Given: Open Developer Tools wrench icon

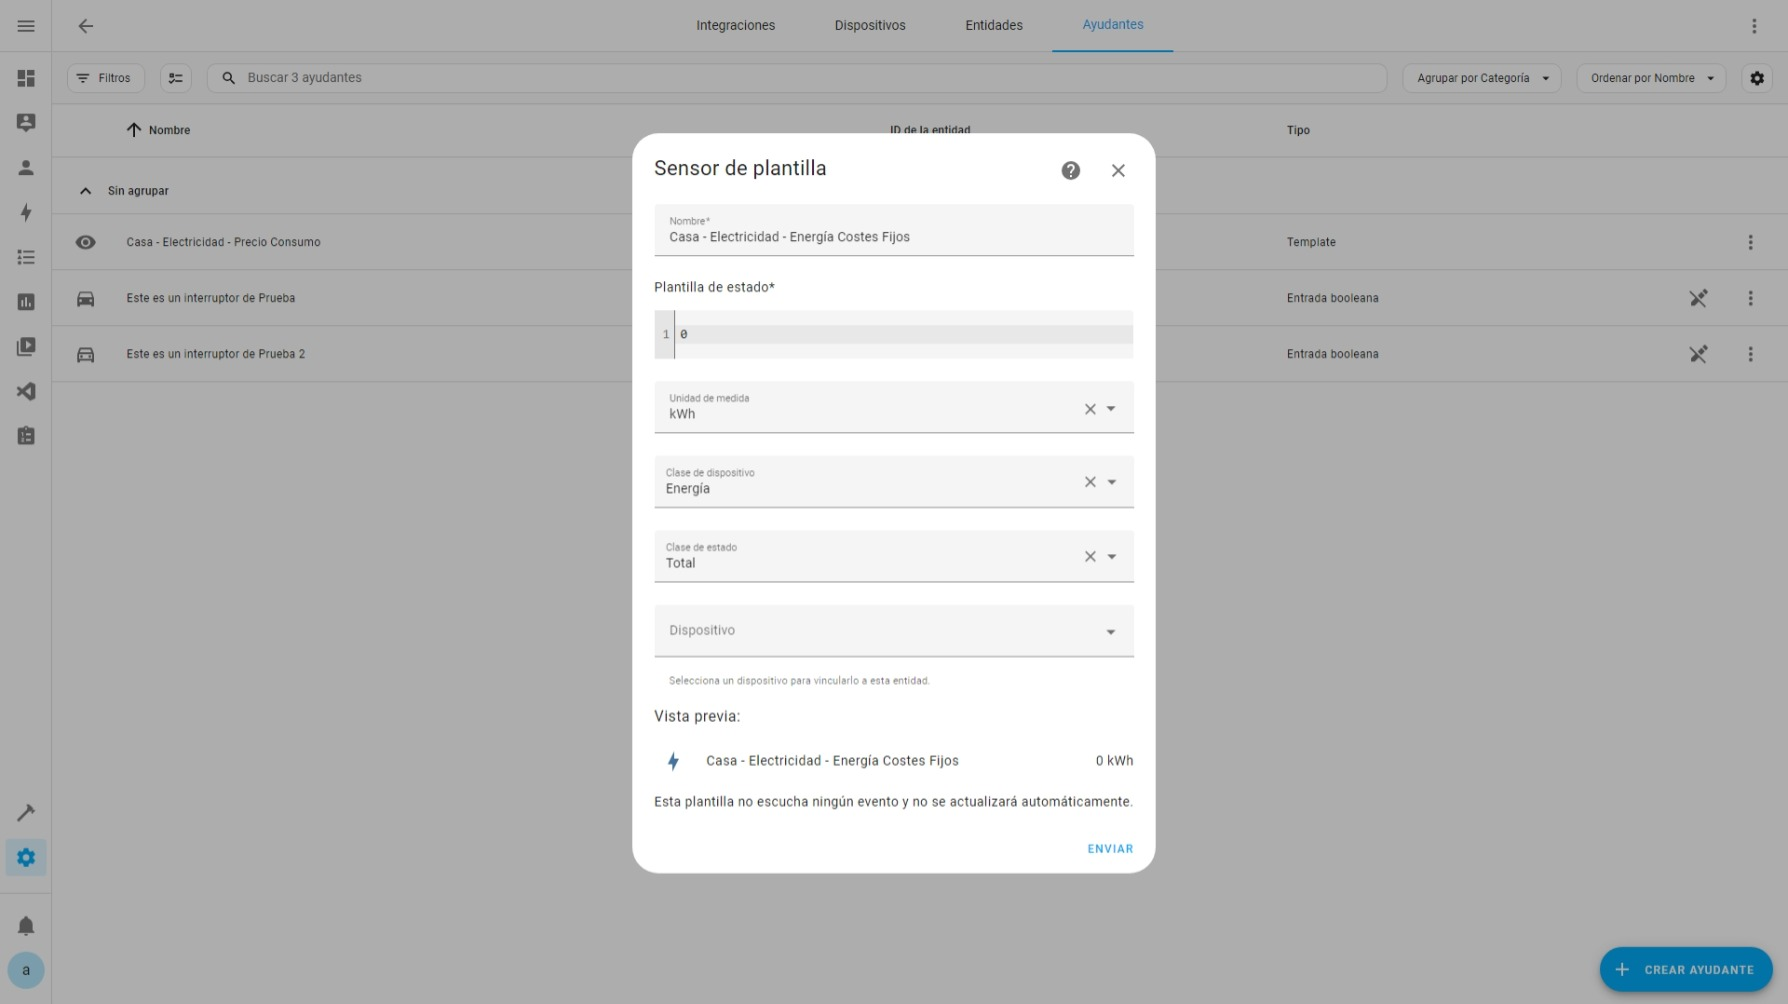Looking at the screenshot, I should point(26,812).
